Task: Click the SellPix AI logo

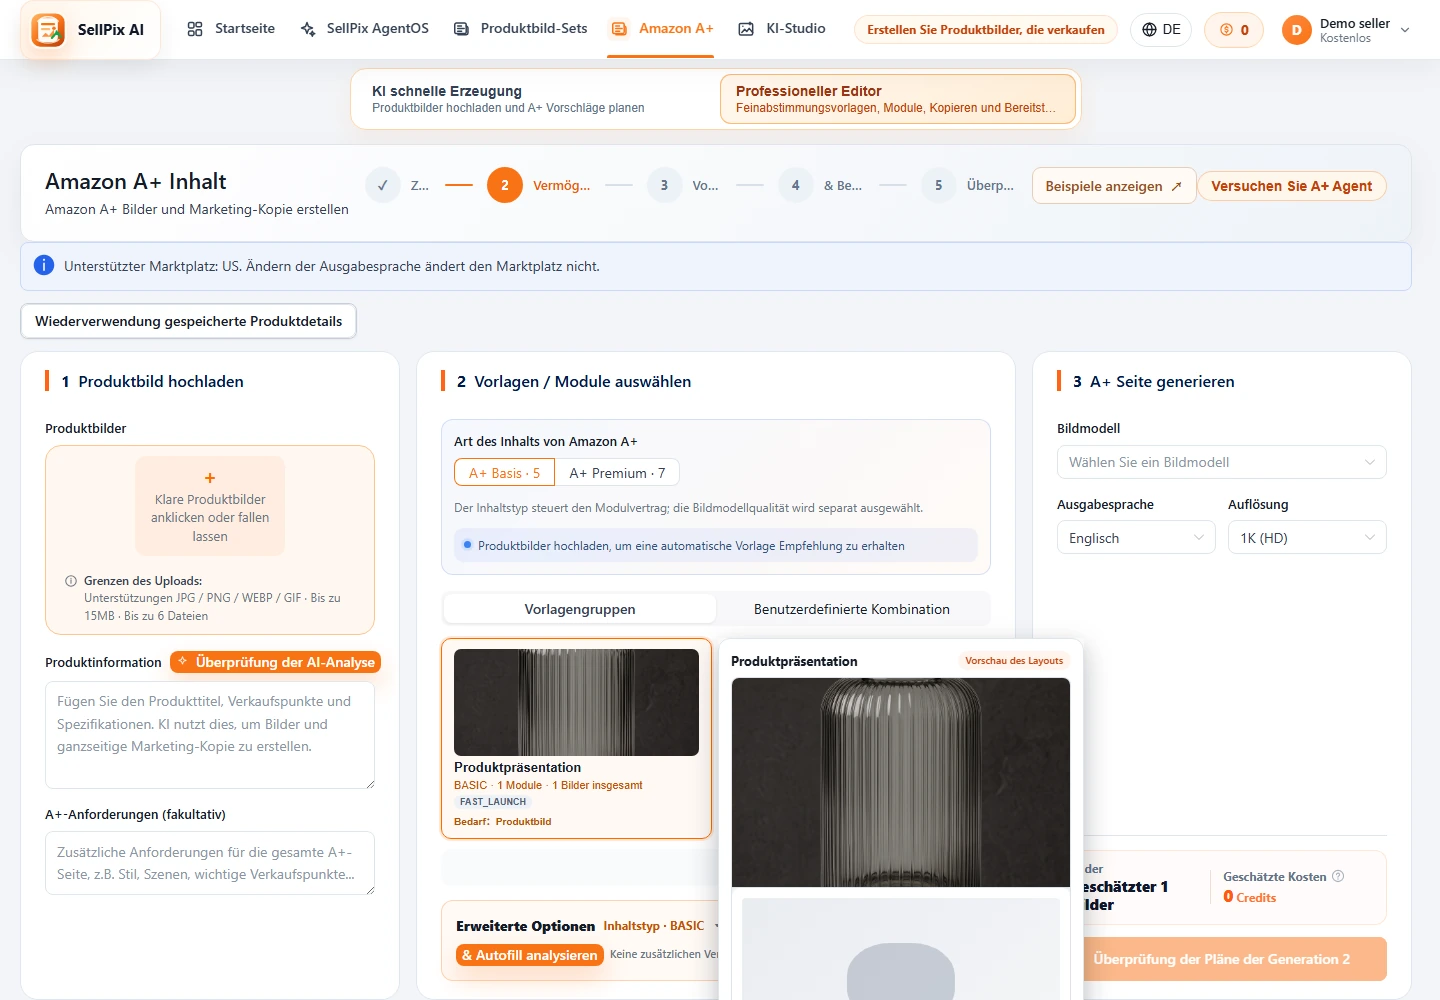Action: coord(48,30)
